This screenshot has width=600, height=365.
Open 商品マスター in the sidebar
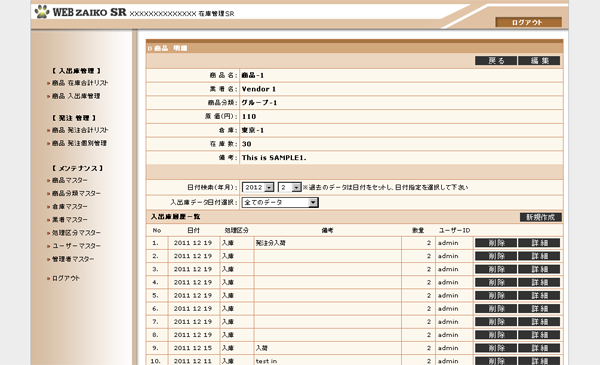pyautogui.click(x=70, y=180)
